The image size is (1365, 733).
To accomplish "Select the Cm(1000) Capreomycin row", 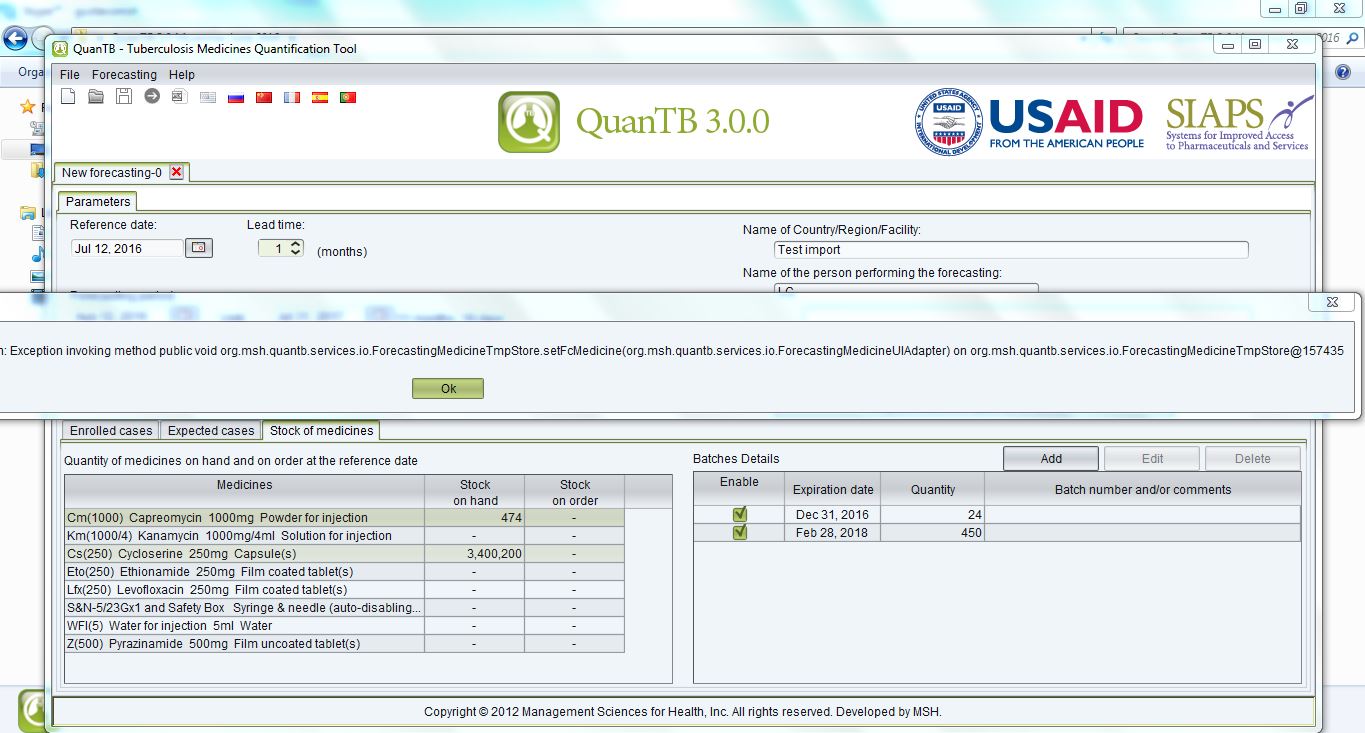I will [345, 518].
